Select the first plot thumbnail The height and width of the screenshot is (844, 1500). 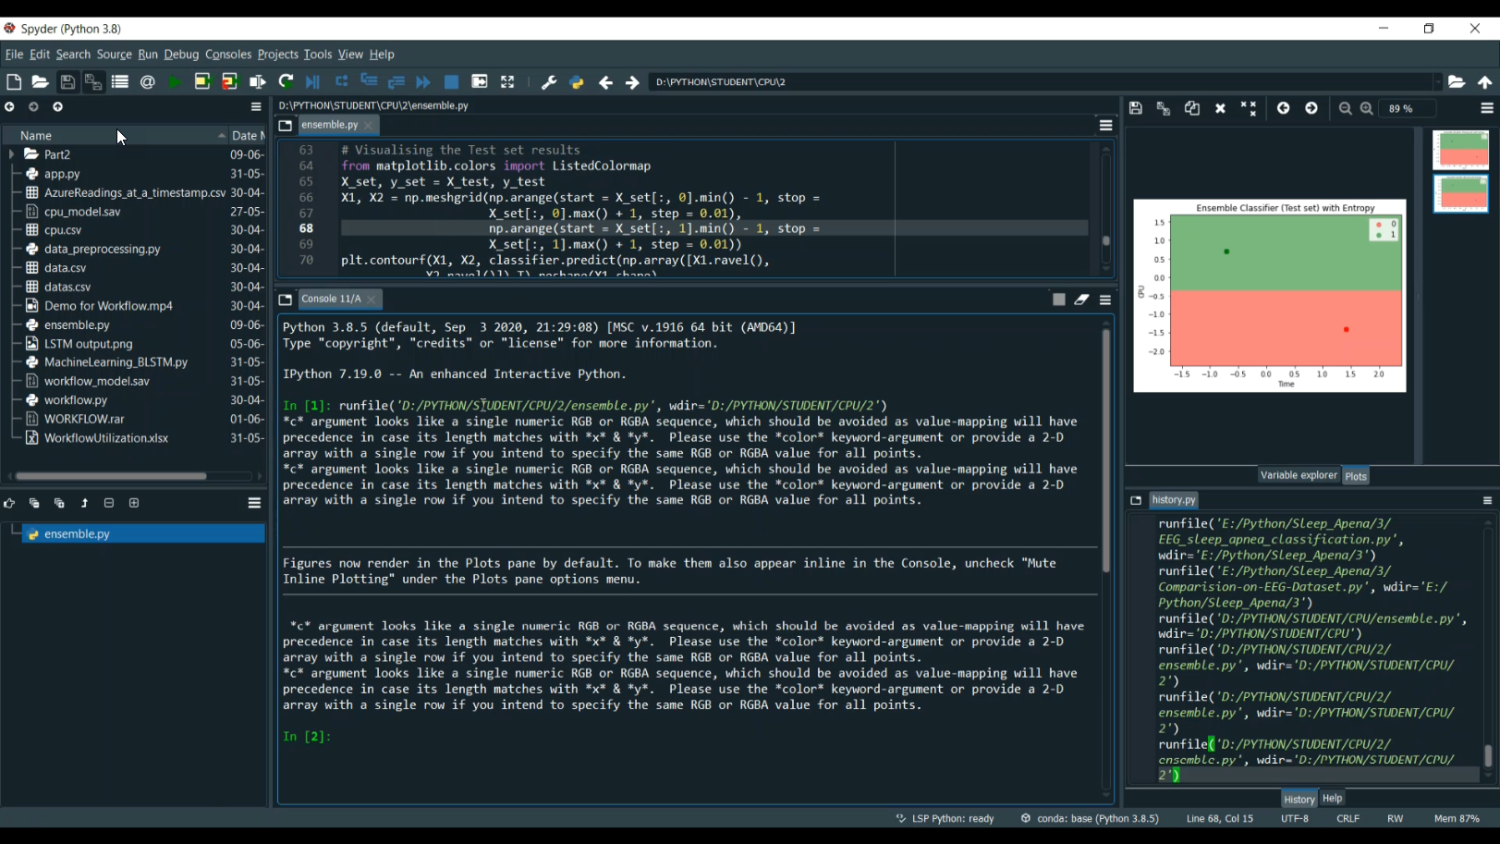click(1461, 150)
